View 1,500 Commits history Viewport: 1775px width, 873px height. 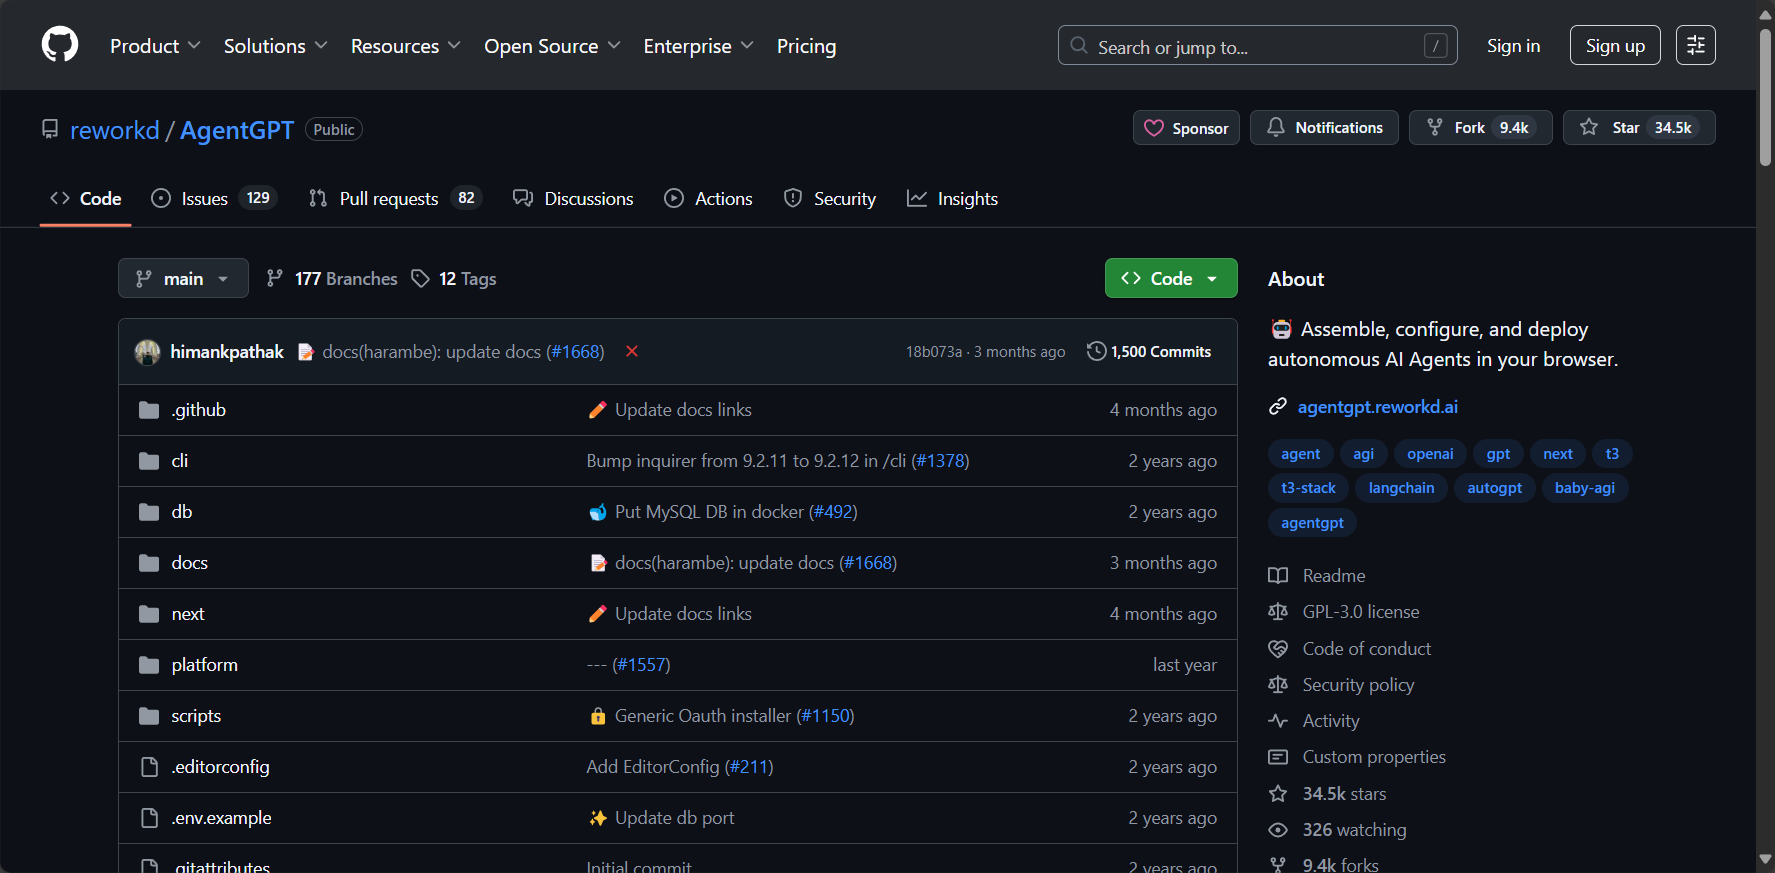1149,351
